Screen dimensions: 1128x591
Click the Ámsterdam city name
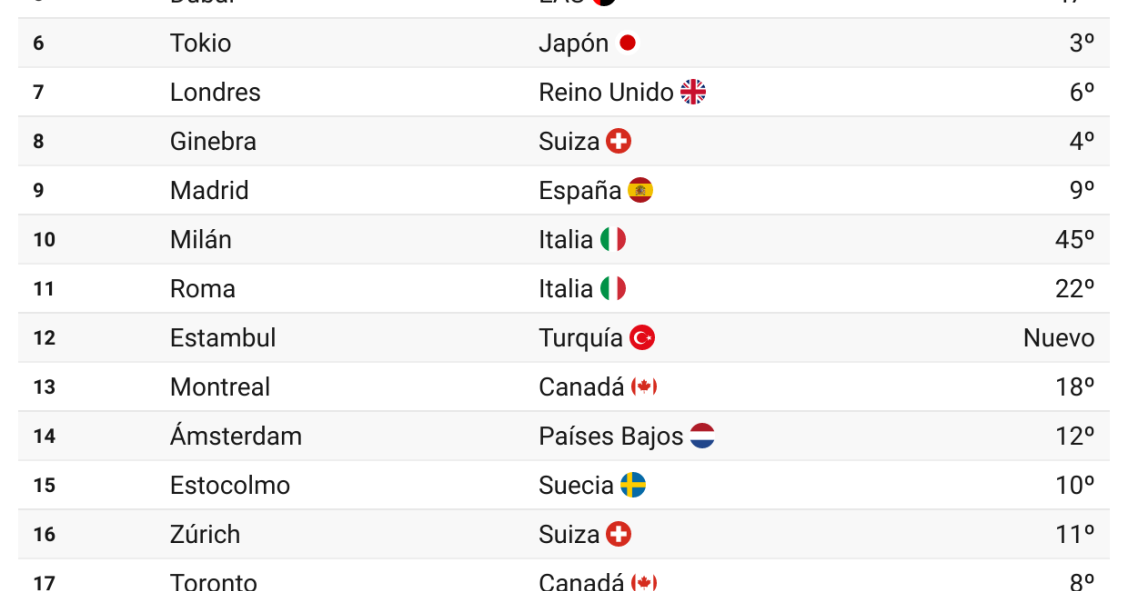coord(236,436)
